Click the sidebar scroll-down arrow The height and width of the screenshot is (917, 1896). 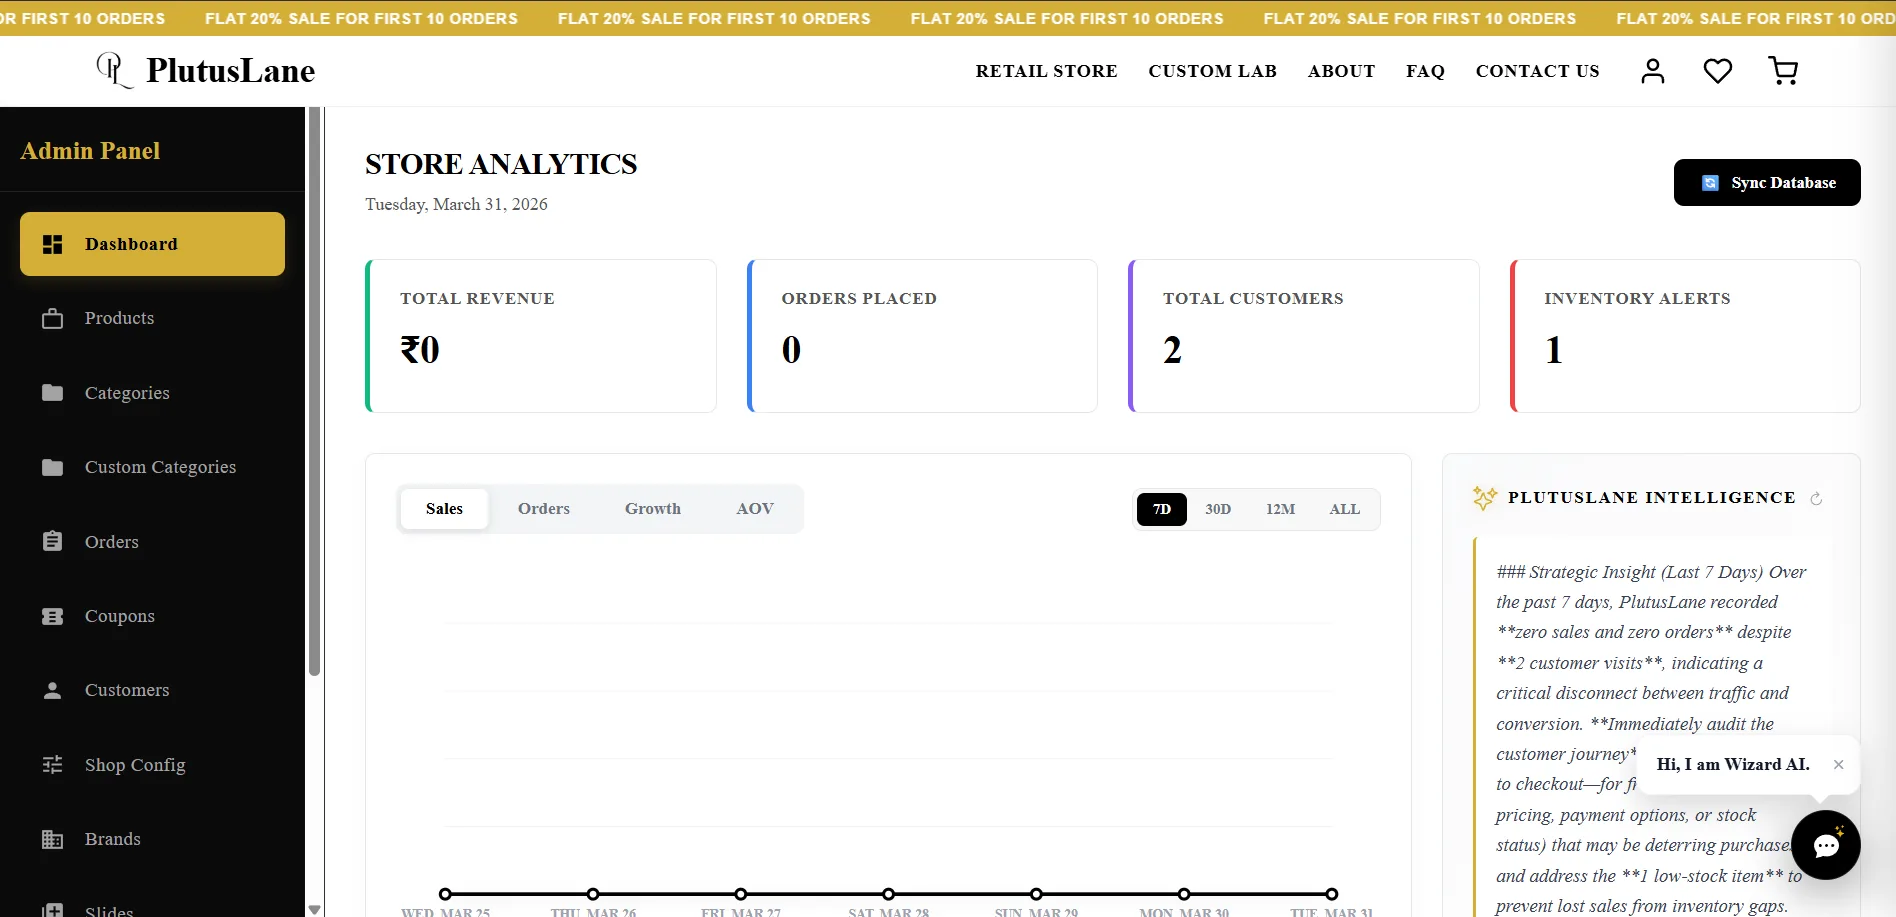(314, 908)
